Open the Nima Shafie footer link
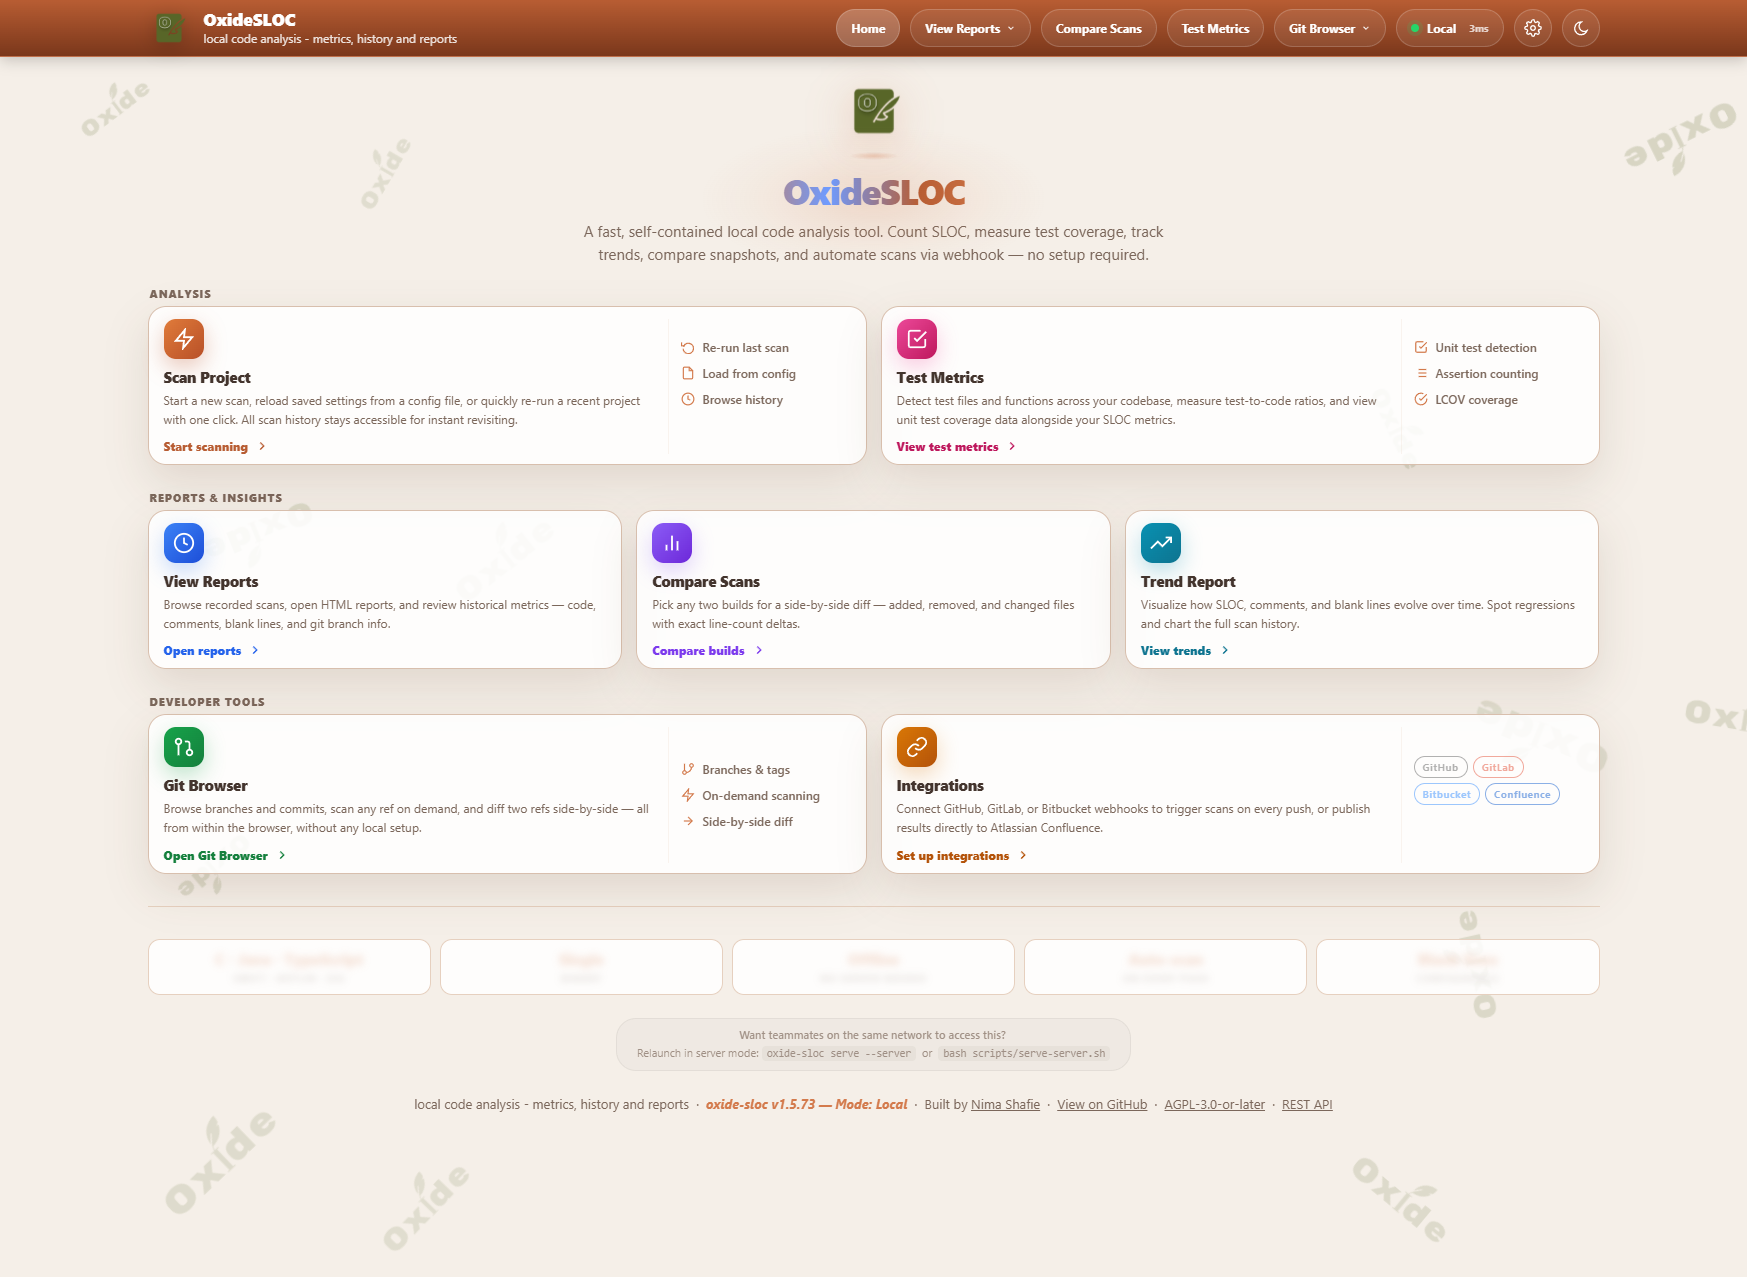Viewport: 1747px width, 1277px height. tap(1005, 1105)
